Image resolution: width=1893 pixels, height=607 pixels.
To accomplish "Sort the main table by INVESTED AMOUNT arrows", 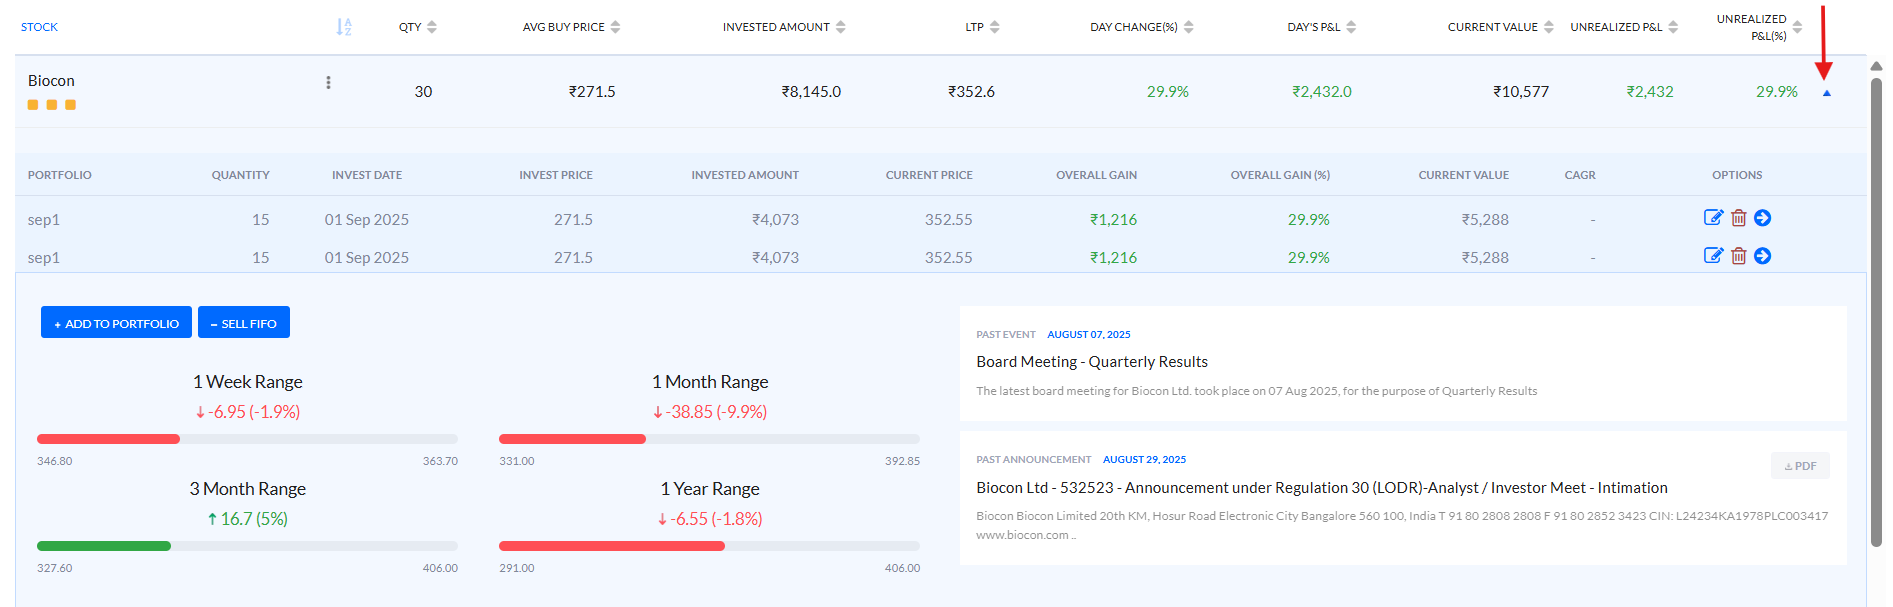I will (841, 27).
